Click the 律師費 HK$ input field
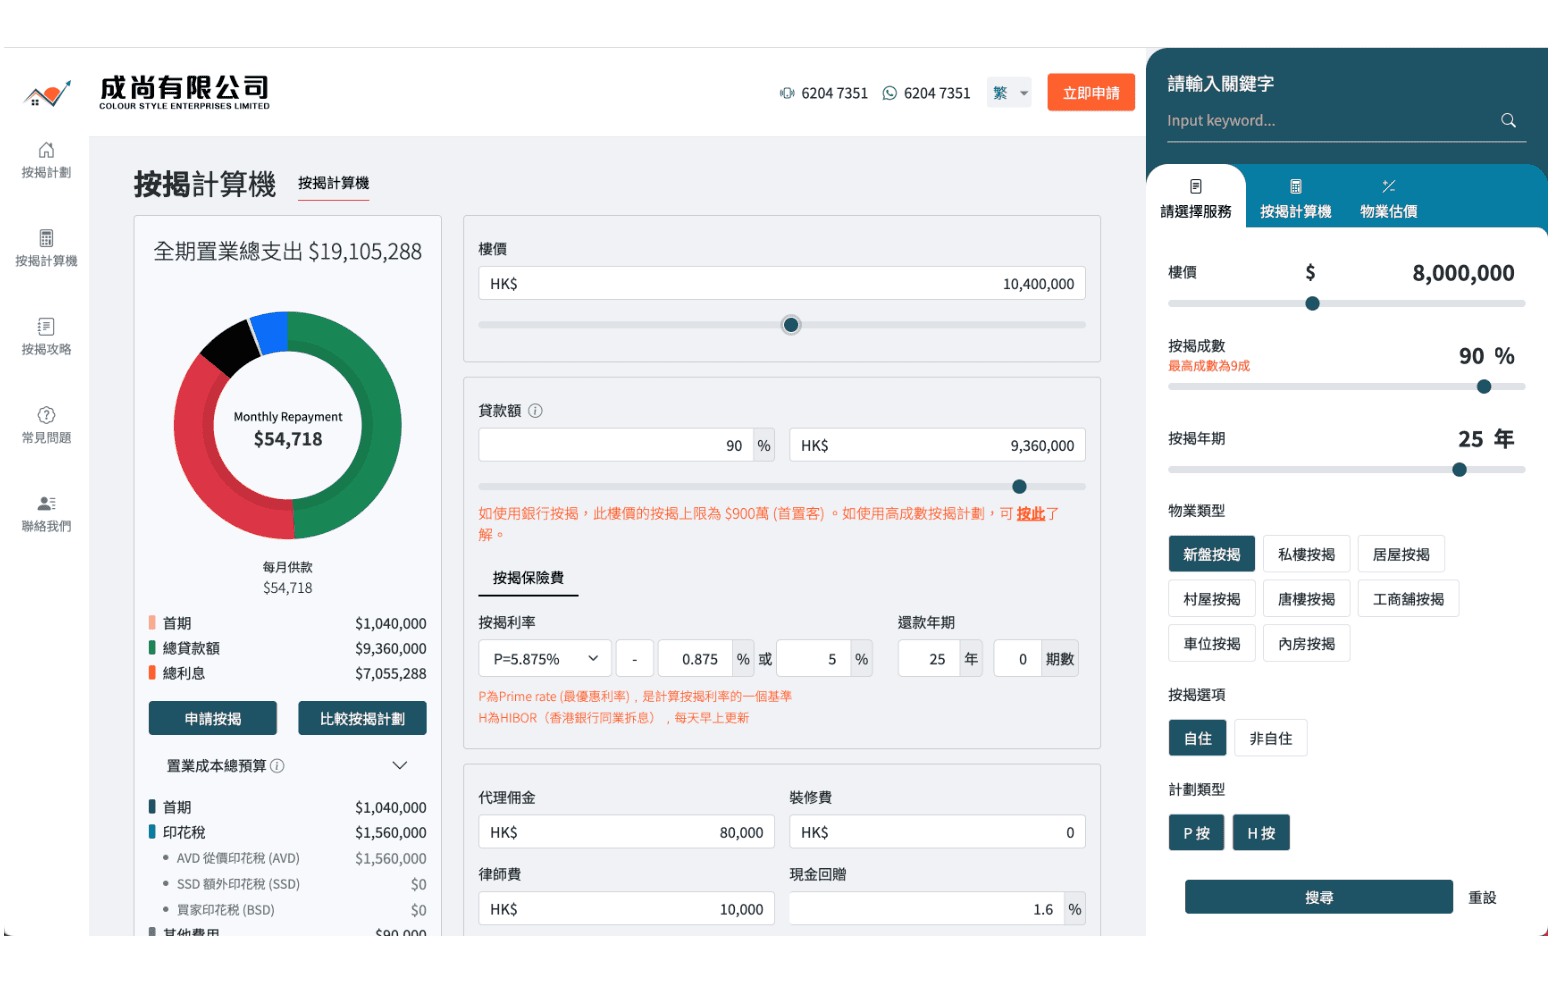The width and height of the screenshot is (1552, 996). point(626,909)
